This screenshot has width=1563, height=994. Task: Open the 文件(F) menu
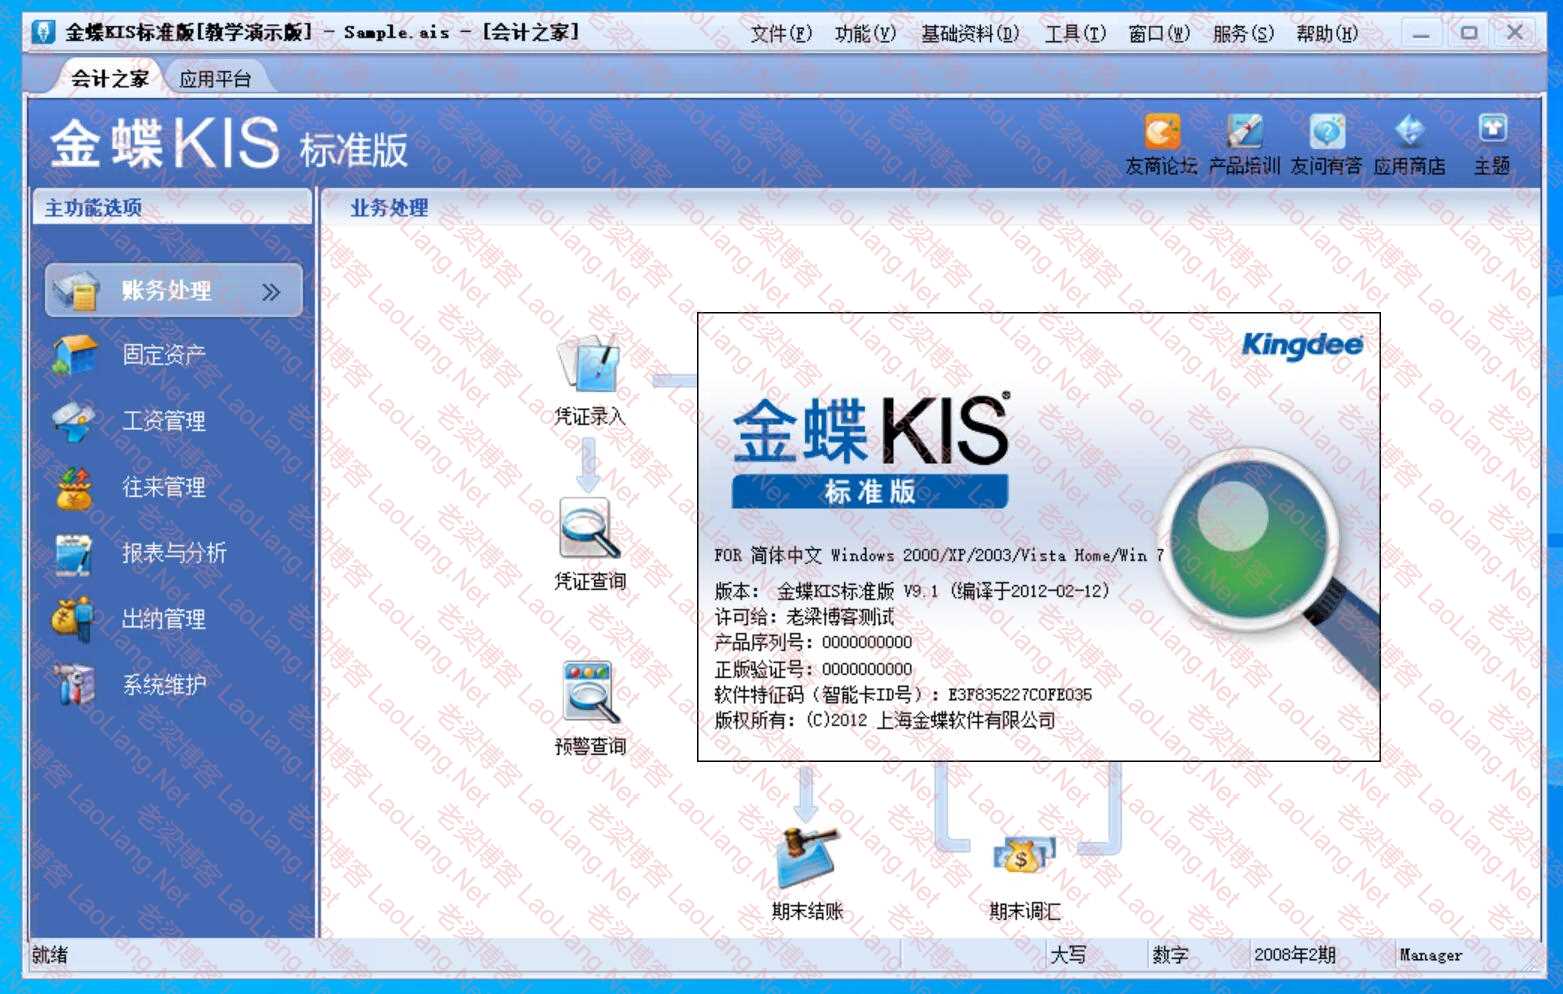click(x=781, y=34)
